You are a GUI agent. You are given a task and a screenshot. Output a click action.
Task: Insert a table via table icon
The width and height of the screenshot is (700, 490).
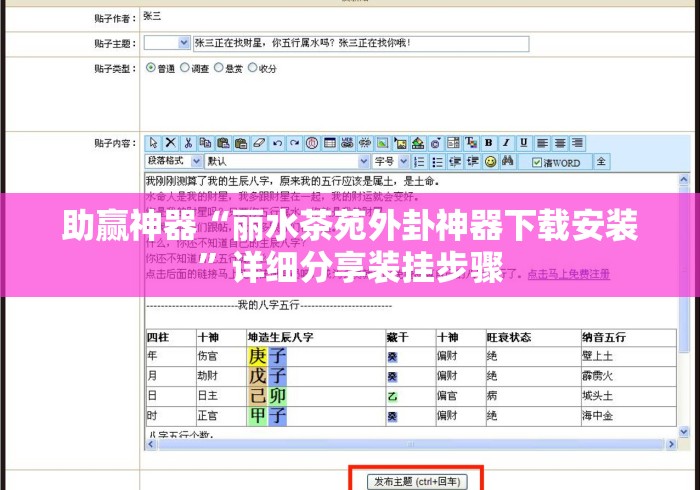pos(329,143)
